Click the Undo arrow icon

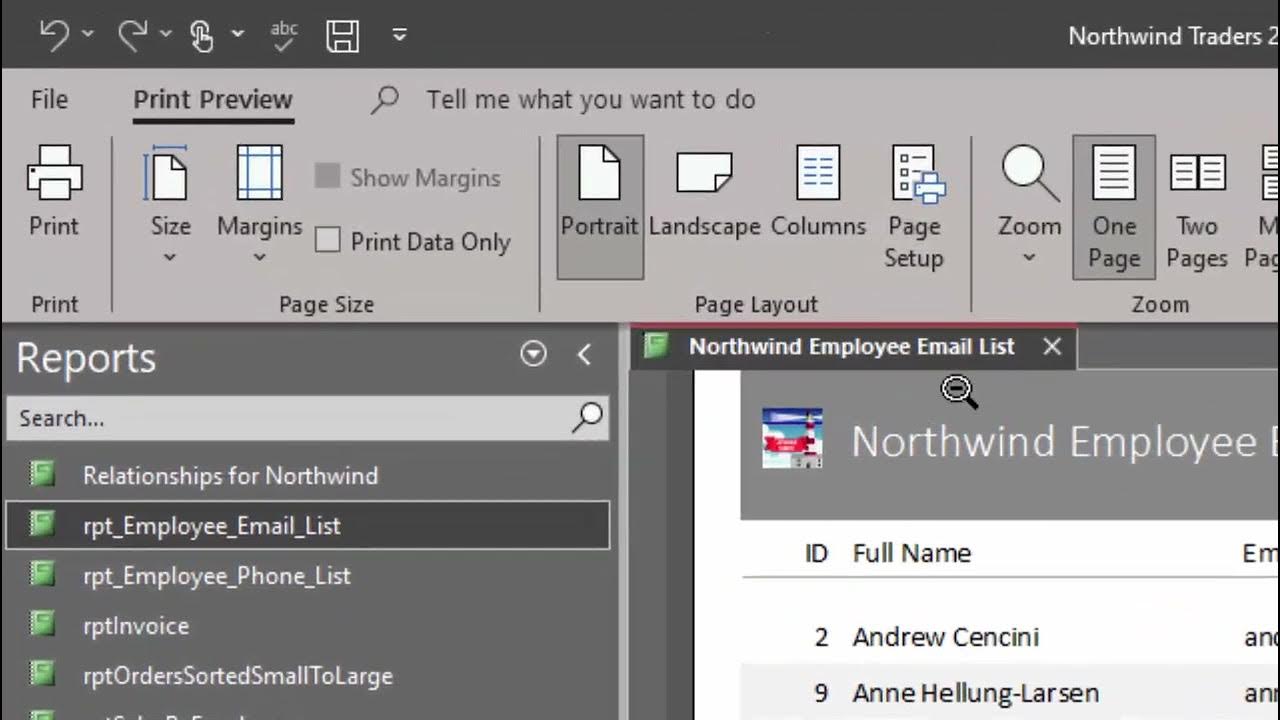pos(54,35)
